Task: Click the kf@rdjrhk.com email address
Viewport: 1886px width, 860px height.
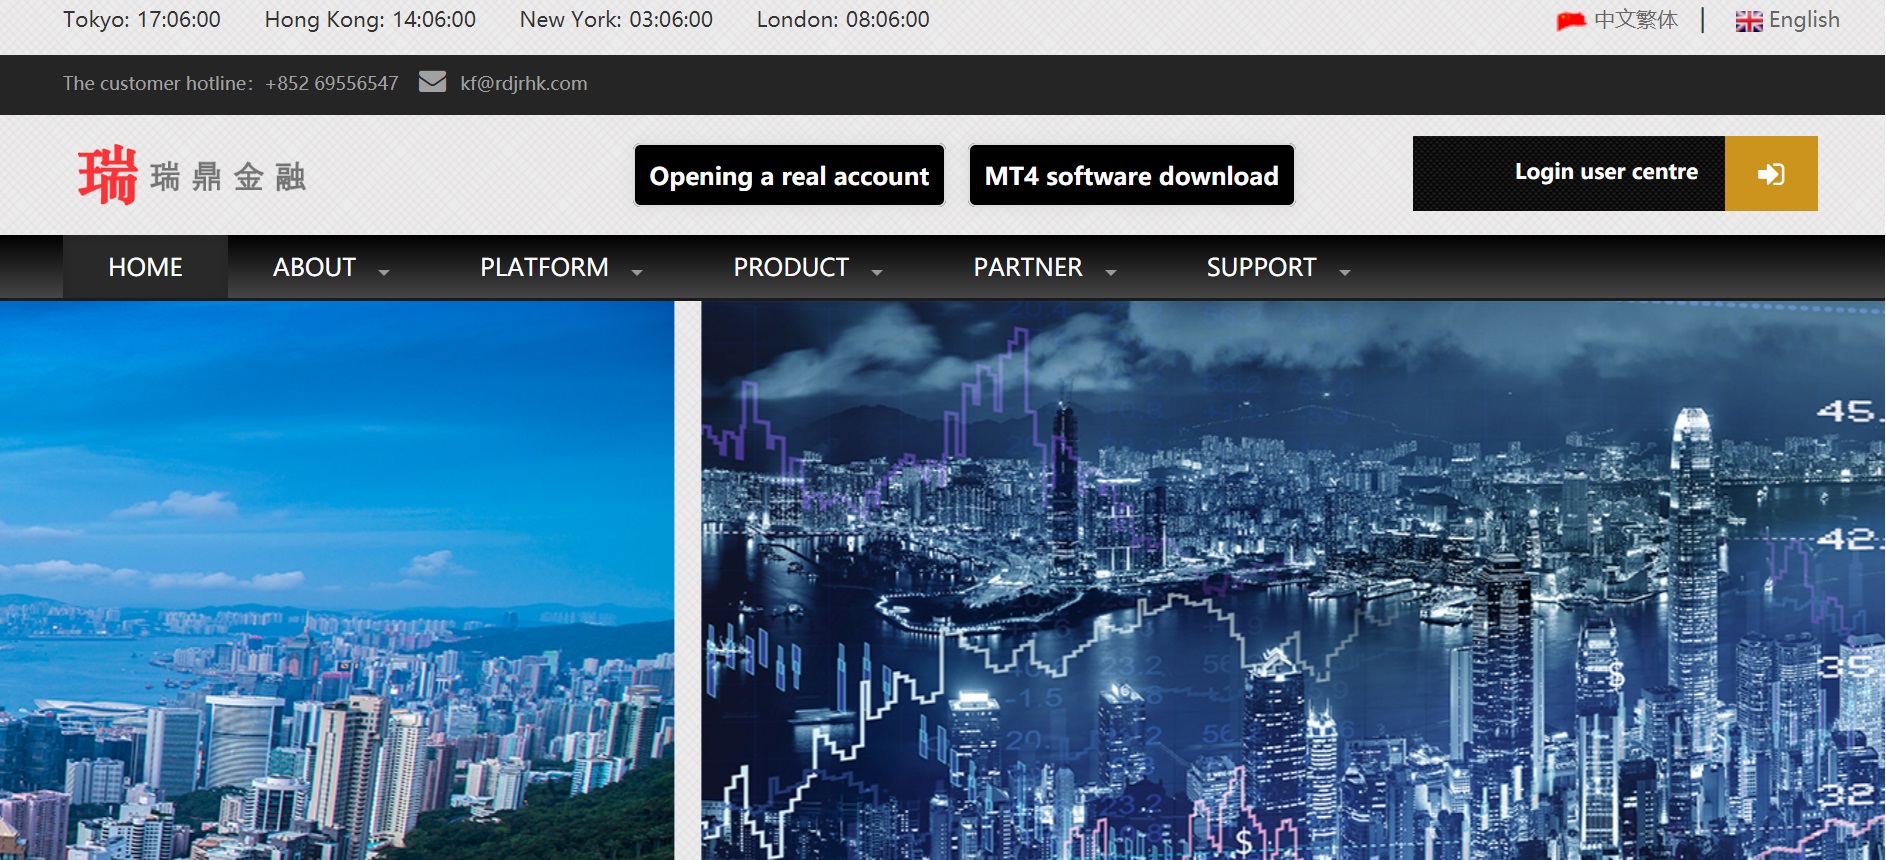Action: pyautogui.click(x=523, y=83)
